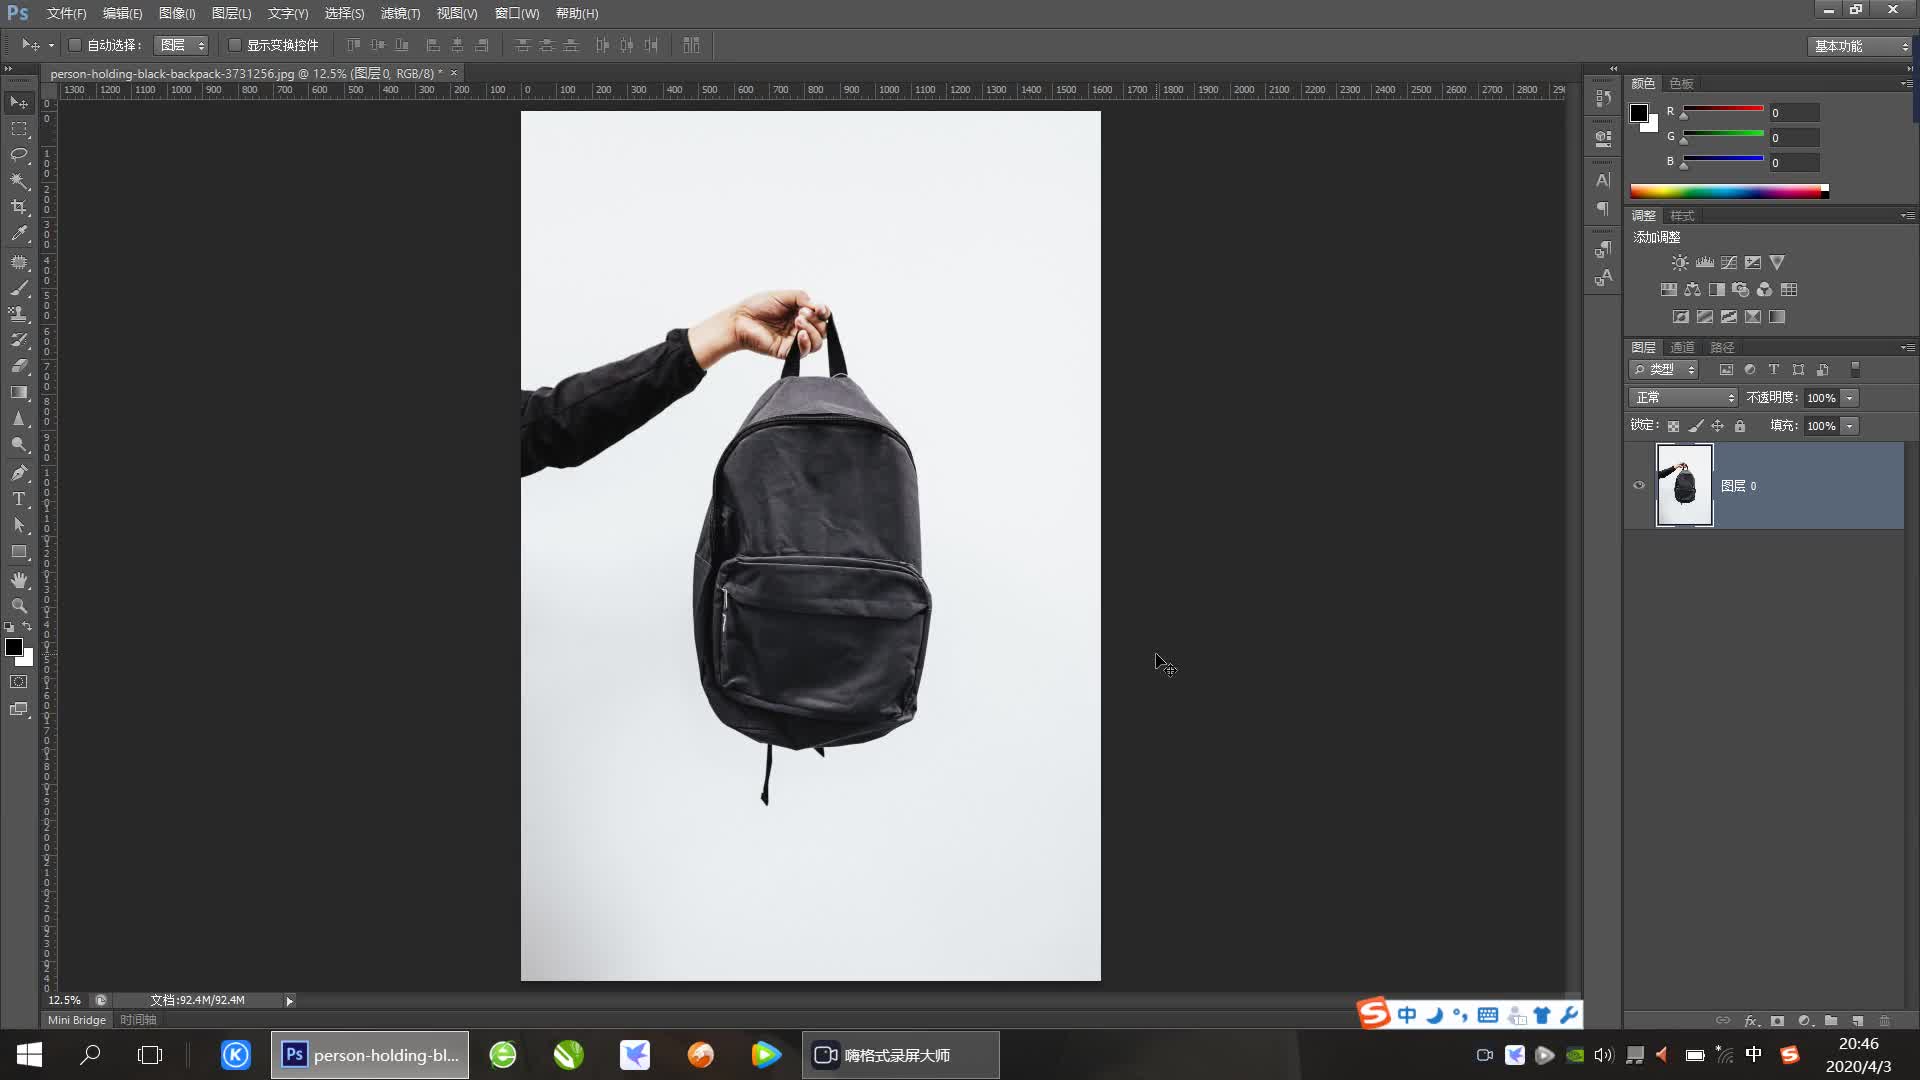Select the Eyedropper tool
This screenshot has height=1080, width=1920.
coord(19,233)
